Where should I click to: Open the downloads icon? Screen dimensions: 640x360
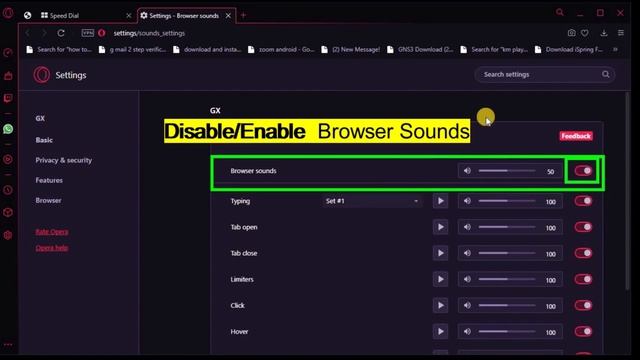(604, 33)
